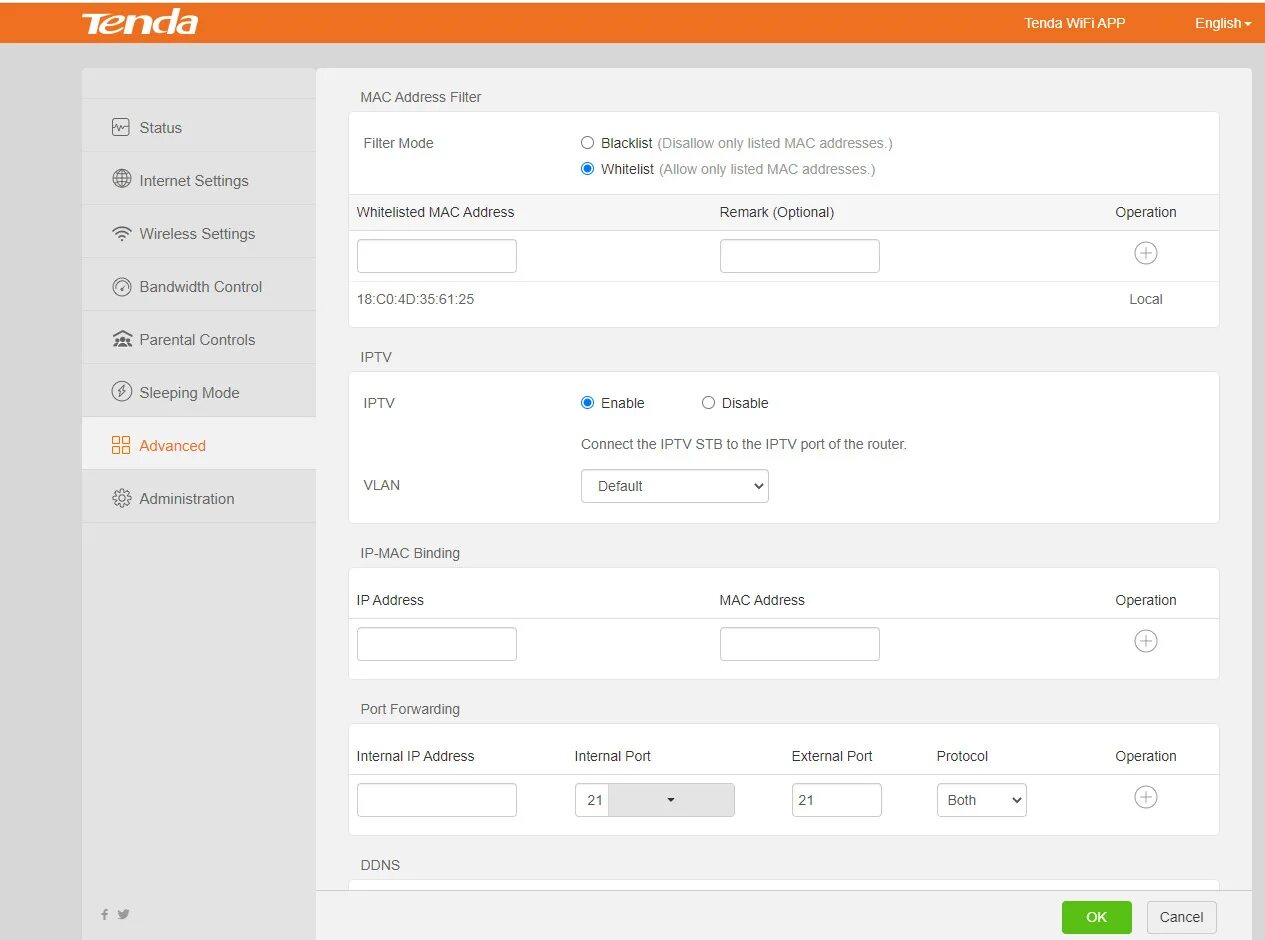Screen dimensions: 1265x940
Task: Open Sleeping Mode menu
Action: click(x=199, y=392)
